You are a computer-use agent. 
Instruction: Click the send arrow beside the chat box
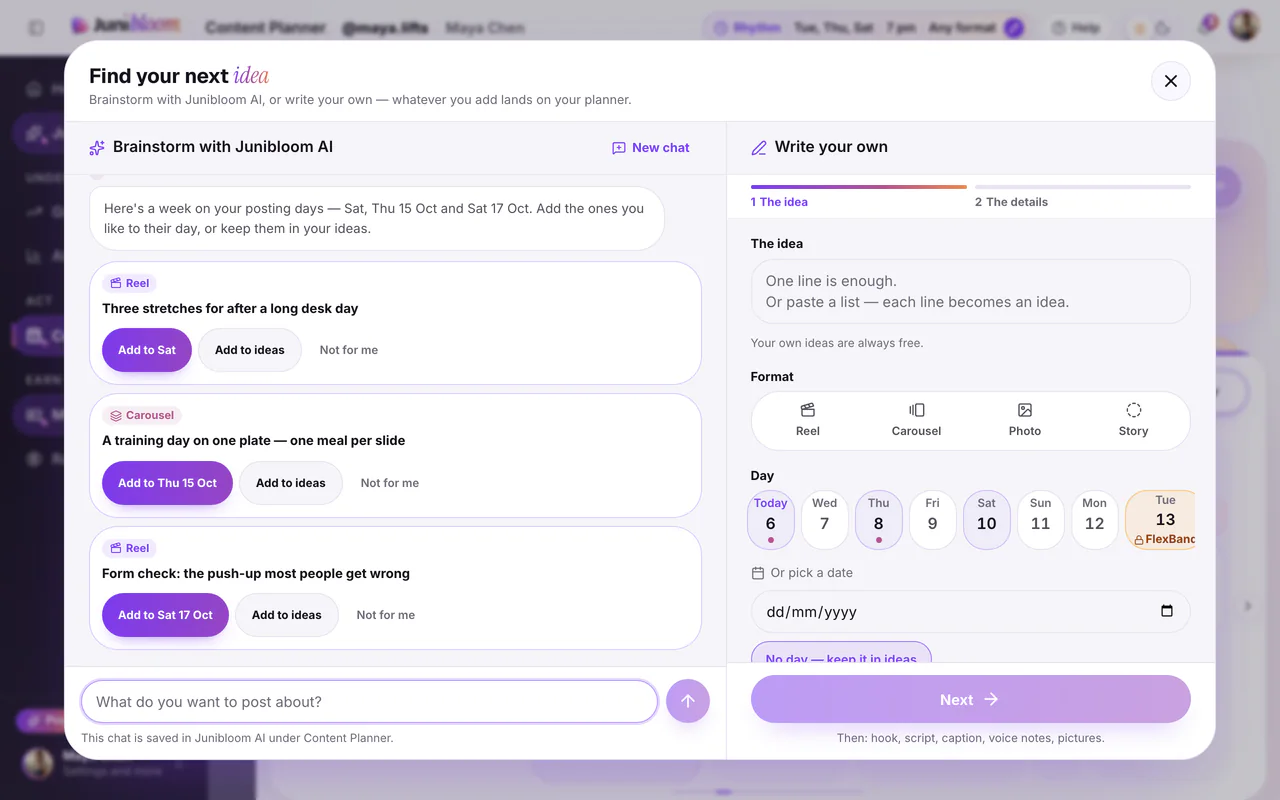click(x=688, y=701)
